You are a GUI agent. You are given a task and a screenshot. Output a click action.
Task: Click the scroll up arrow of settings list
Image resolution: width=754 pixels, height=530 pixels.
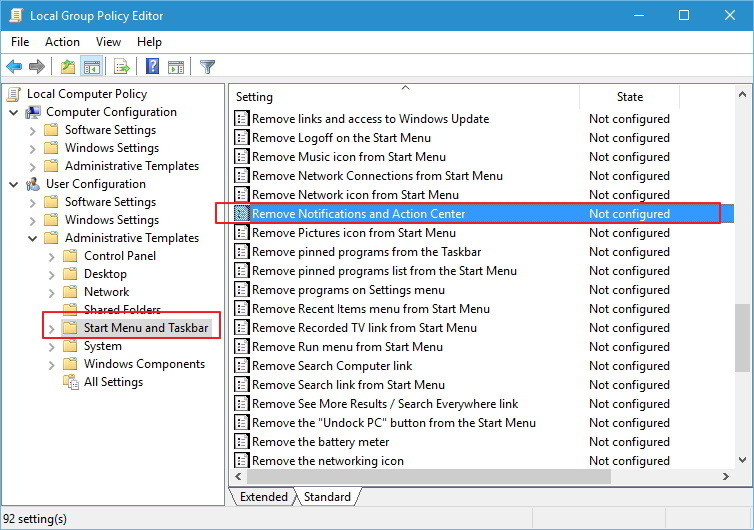click(x=742, y=95)
